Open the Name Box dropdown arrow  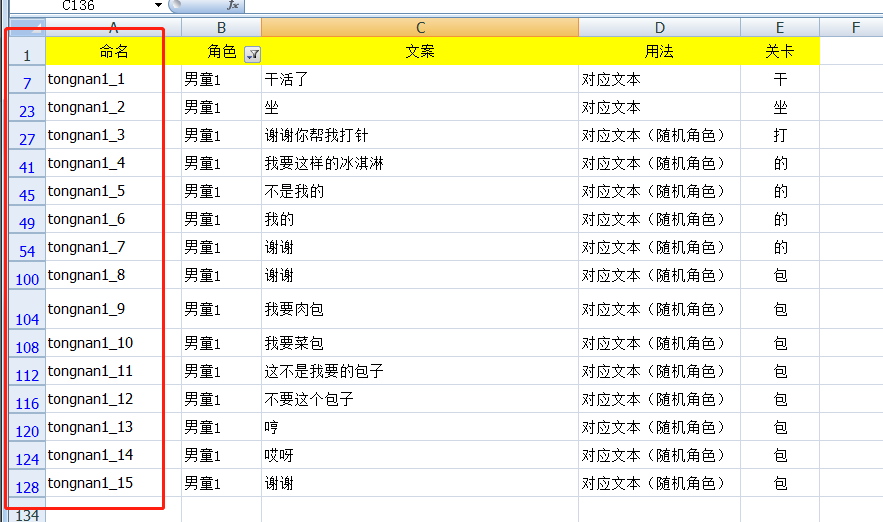[158, 5]
